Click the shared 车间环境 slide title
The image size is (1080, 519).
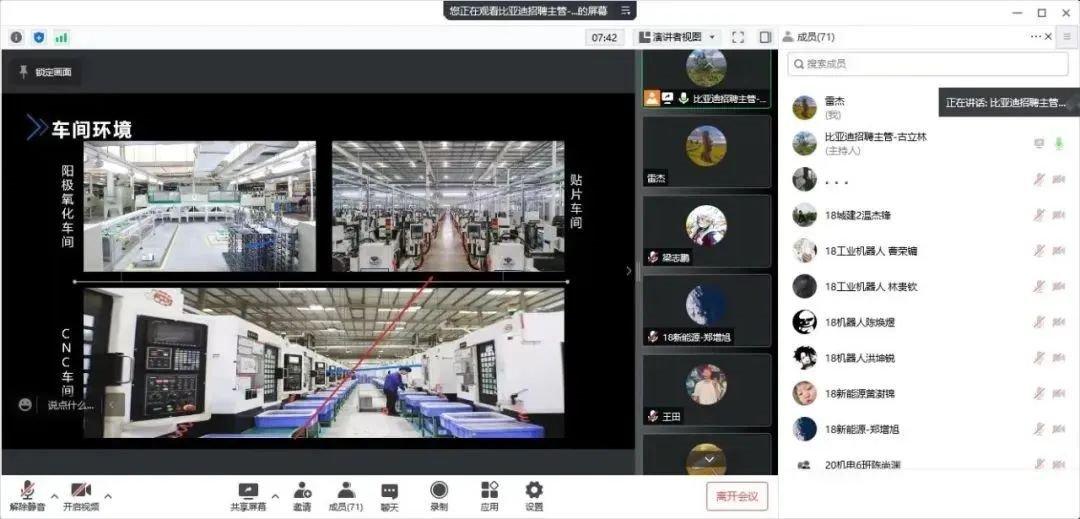pyautogui.click(x=91, y=129)
